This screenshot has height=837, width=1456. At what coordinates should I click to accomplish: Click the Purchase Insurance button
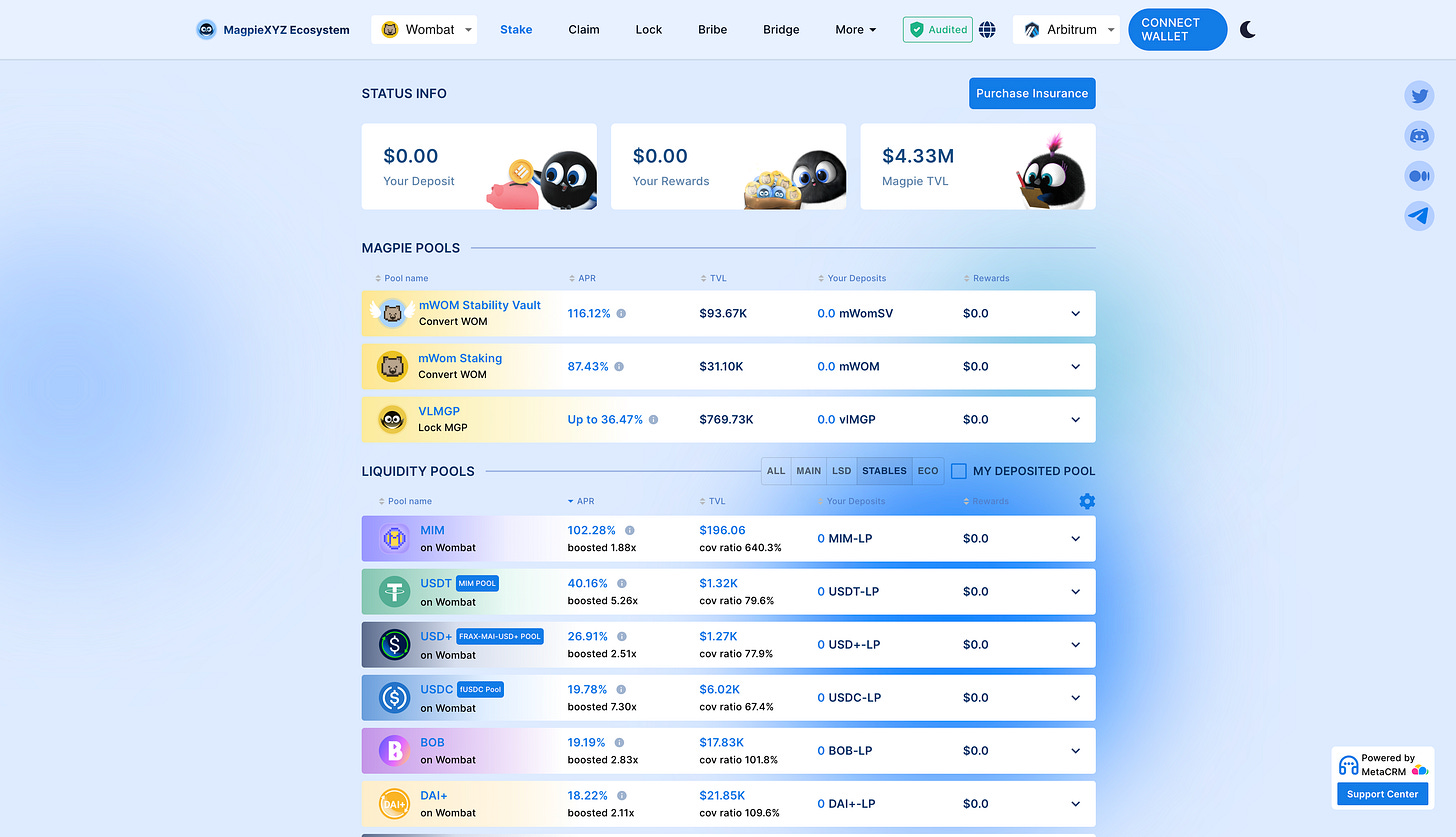tap(1032, 94)
